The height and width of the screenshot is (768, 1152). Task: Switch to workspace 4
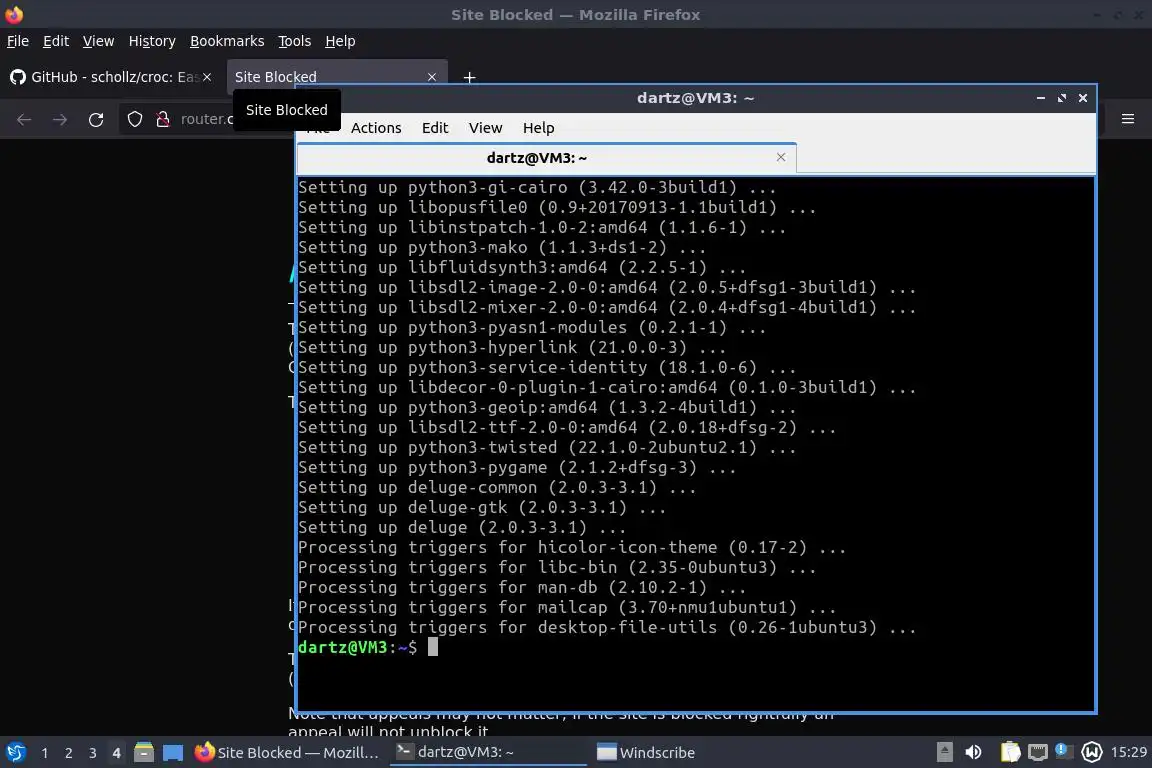click(116, 753)
